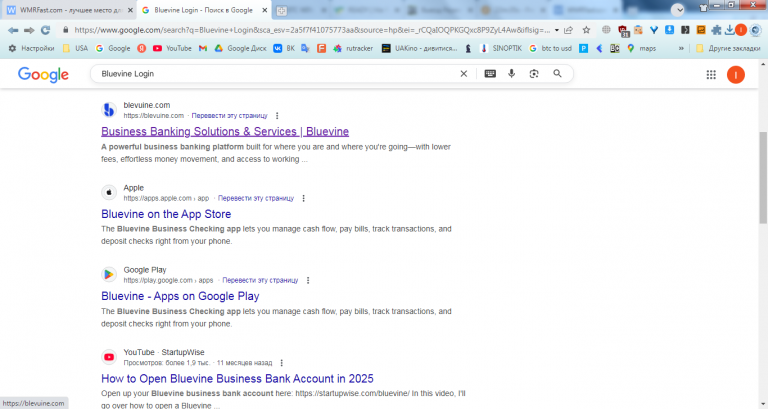Clear the search query with X
The image size is (768, 409).
pyautogui.click(x=464, y=73)
